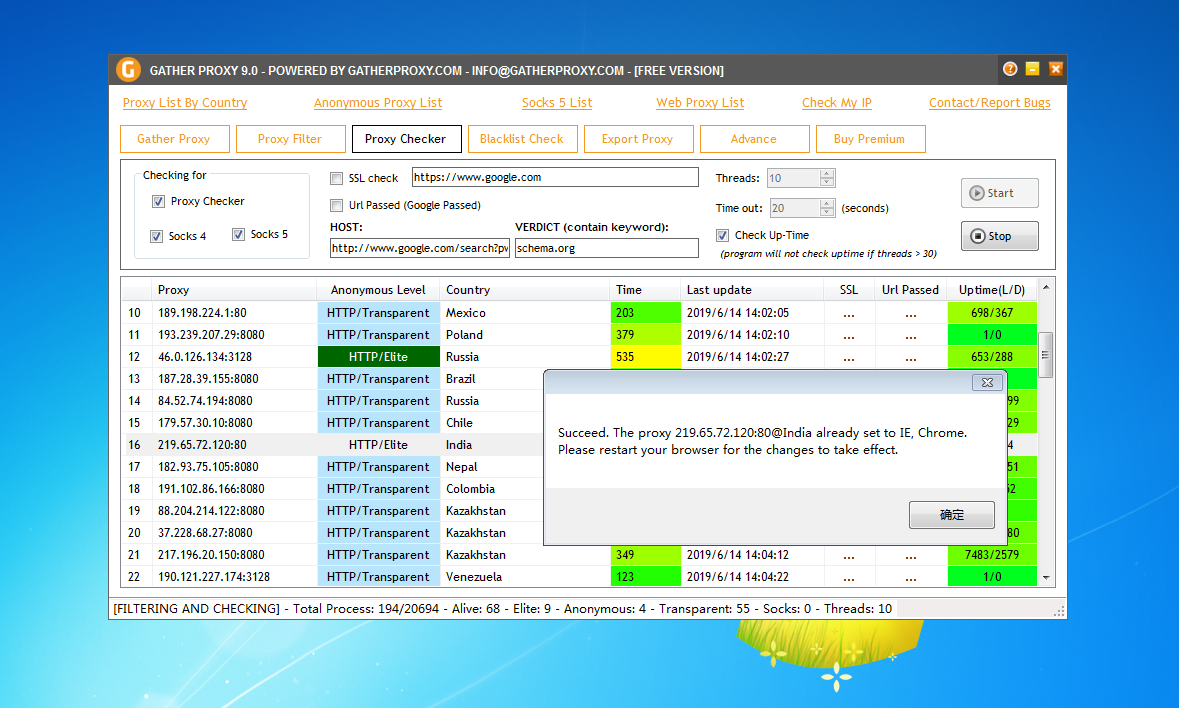Image resolution: width=1179 pixels, height=708 pixels.
Task: Select proxy row 189.198.224.1:80
Action: (x=580, y=313)
